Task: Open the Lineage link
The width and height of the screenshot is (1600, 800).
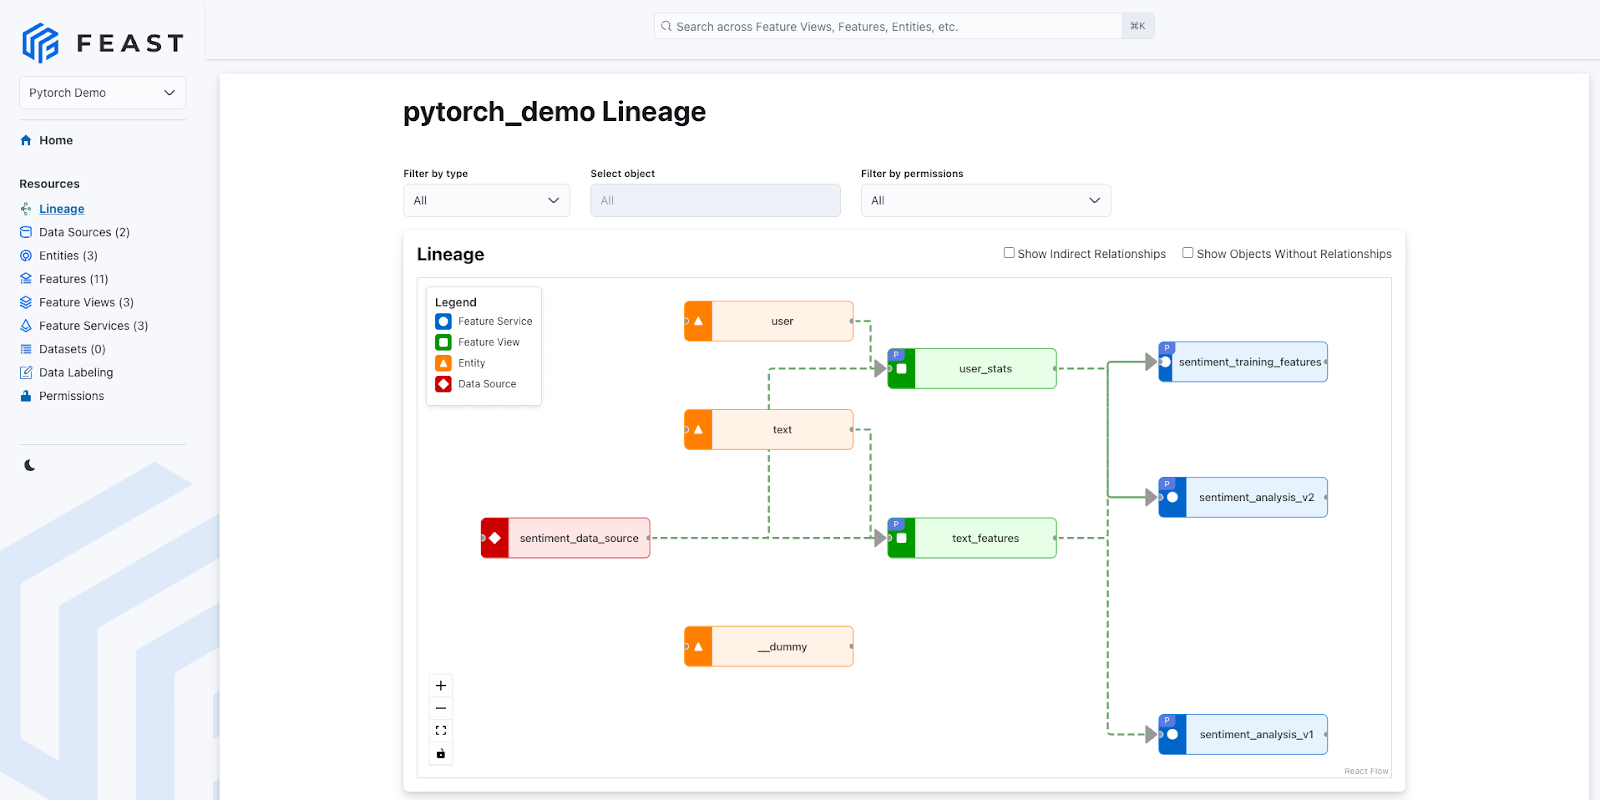Action: pos(62,209)
